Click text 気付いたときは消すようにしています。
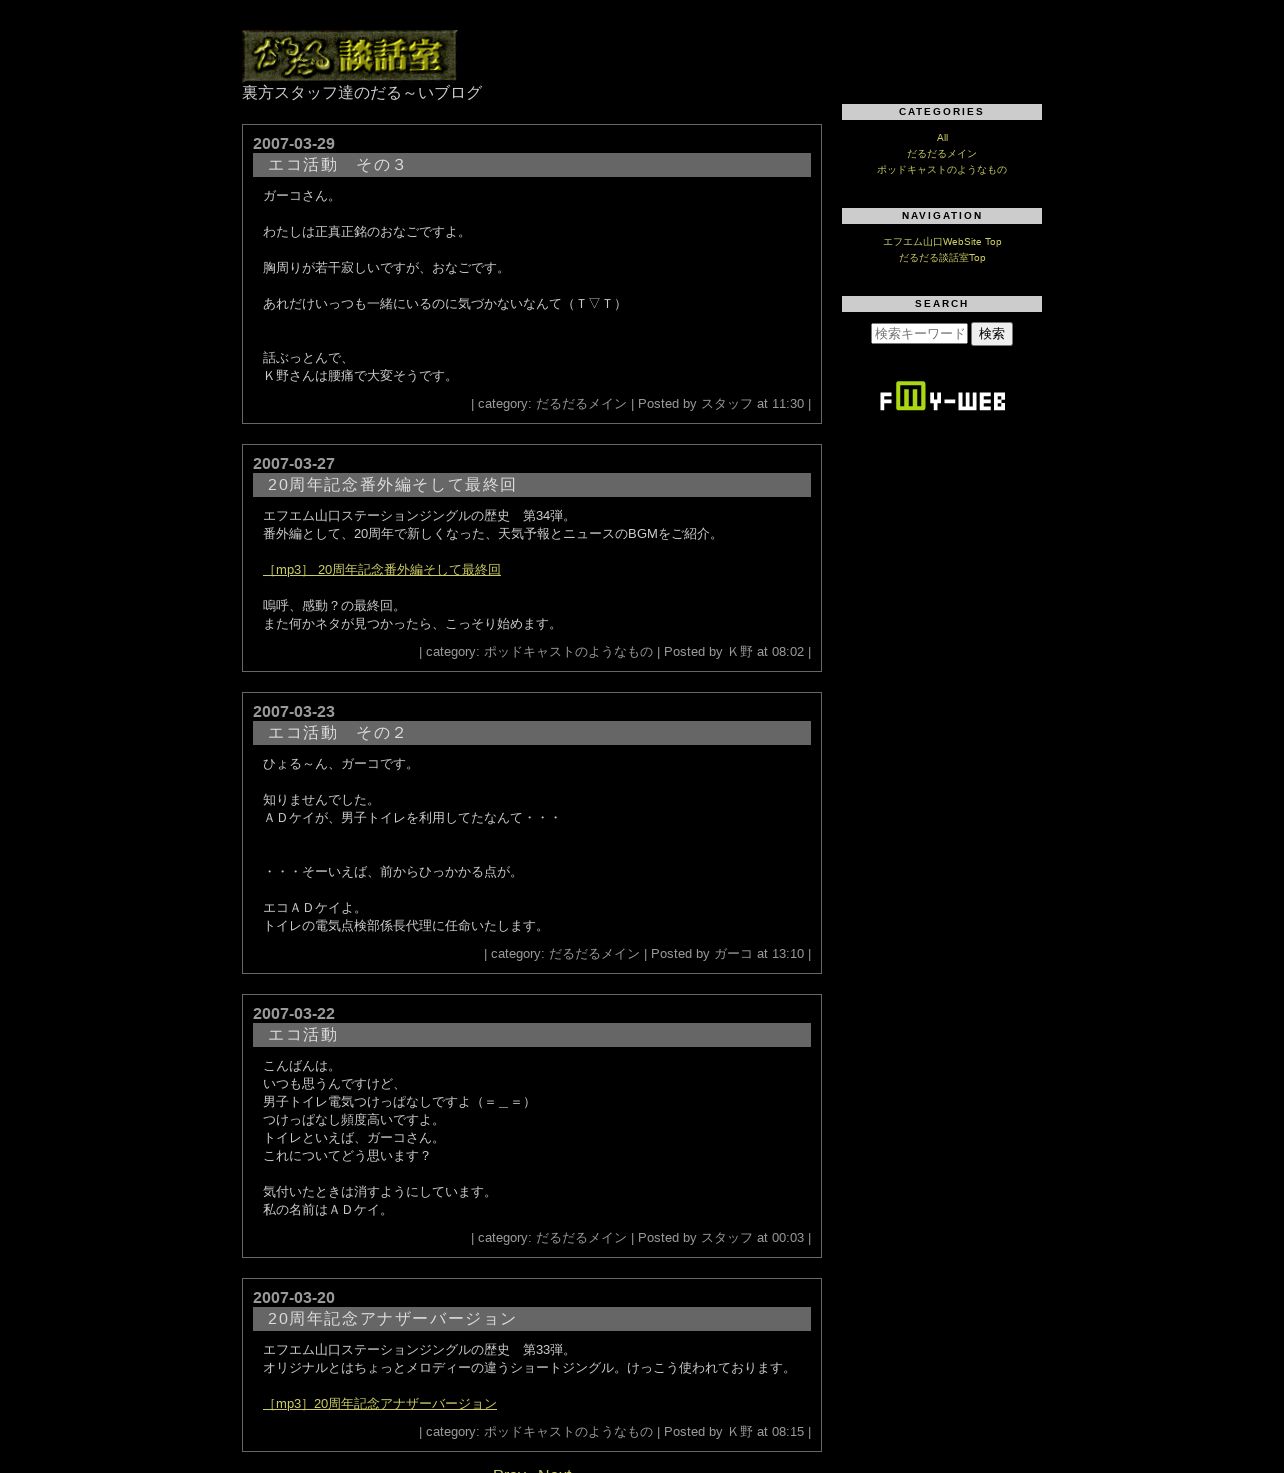 (380, 1192)
